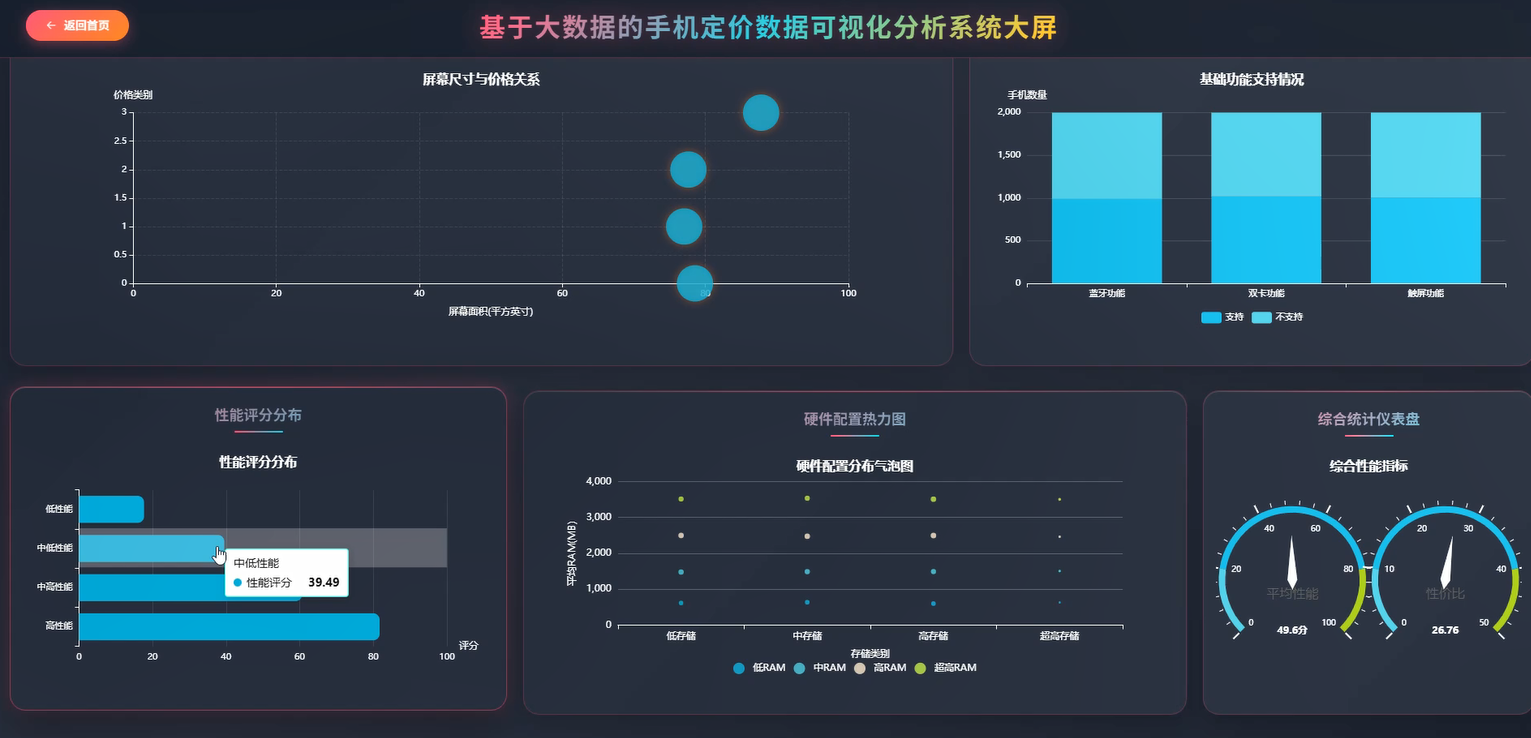
Task: Click the 返回首页 back button
Action: 77,26
